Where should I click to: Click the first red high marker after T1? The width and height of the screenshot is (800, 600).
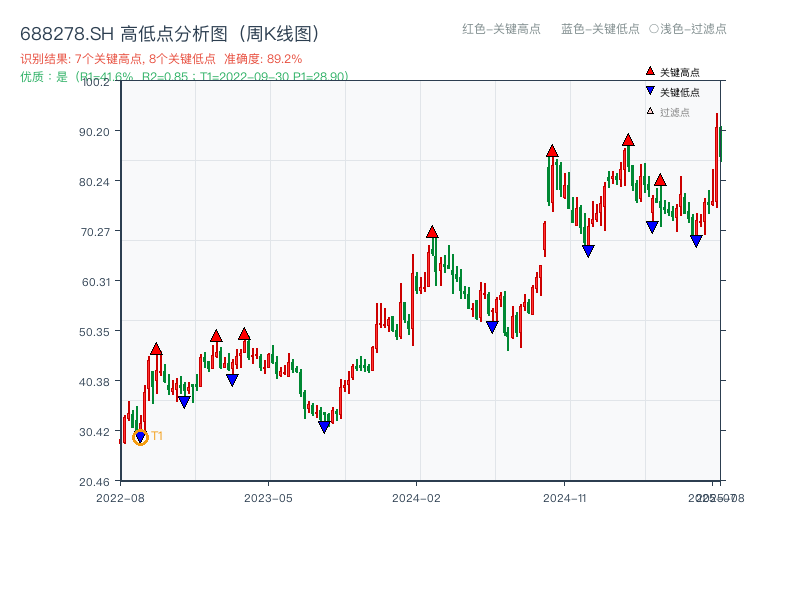click(156, 349)
